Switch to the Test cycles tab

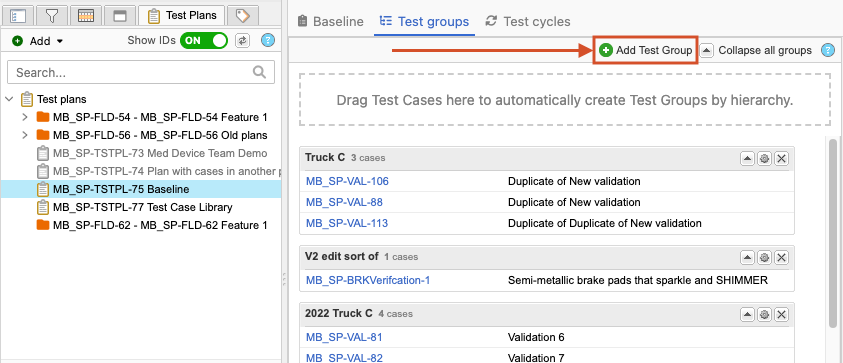point(527,22)
